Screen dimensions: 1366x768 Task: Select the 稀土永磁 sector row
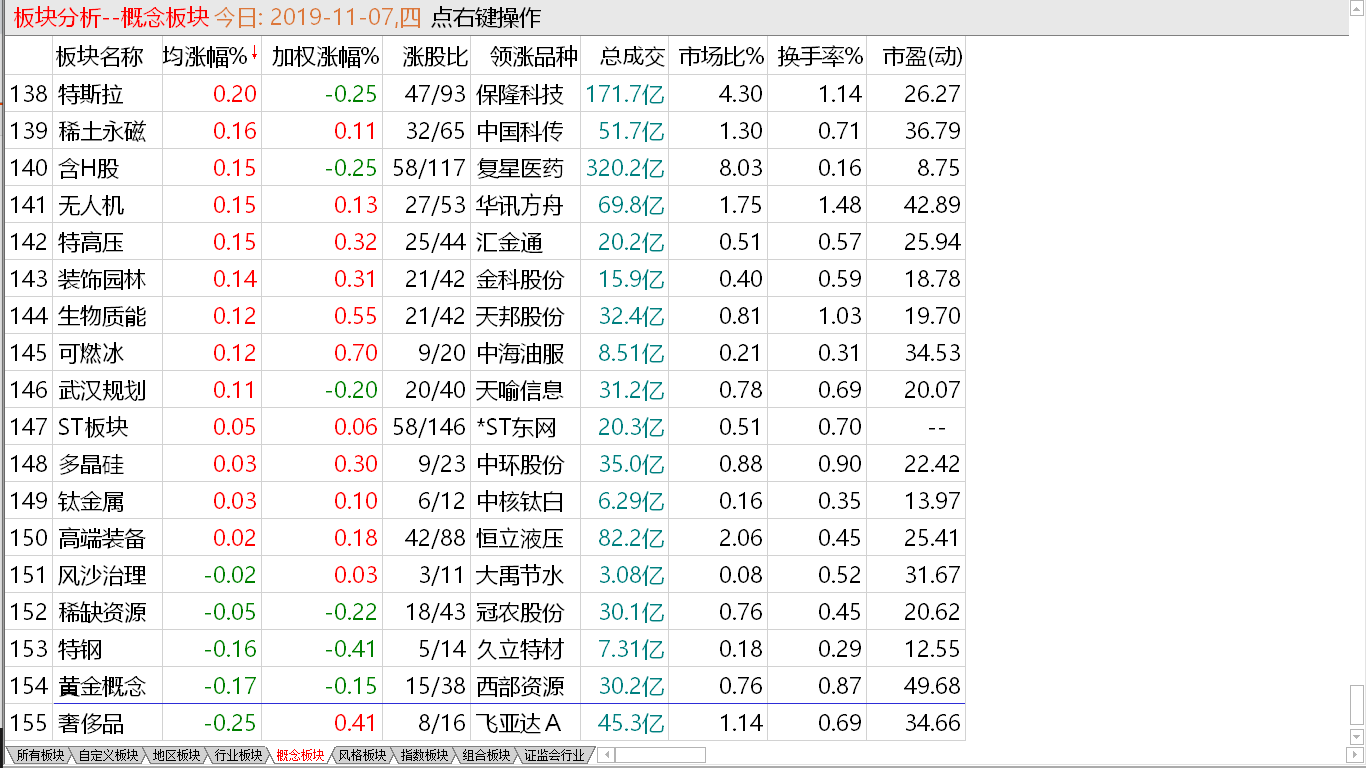pyautogui.click(x=486, y=131)
